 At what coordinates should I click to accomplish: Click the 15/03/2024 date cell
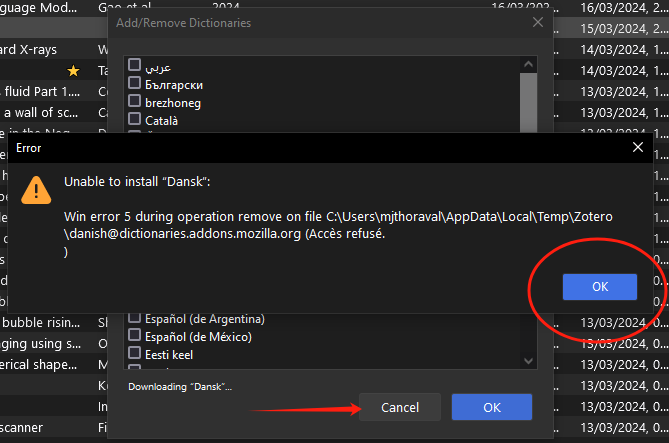[625, 29]
